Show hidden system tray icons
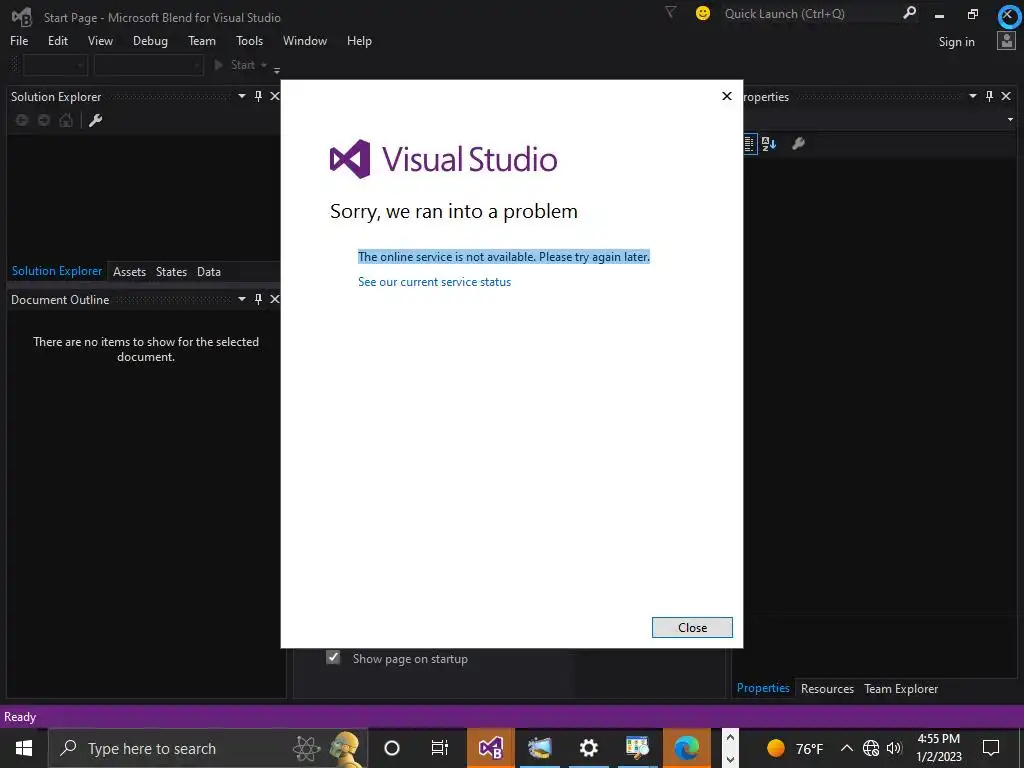Image resolution: width=1024 pixels, height=768 pixels. [x=846, y=748]
